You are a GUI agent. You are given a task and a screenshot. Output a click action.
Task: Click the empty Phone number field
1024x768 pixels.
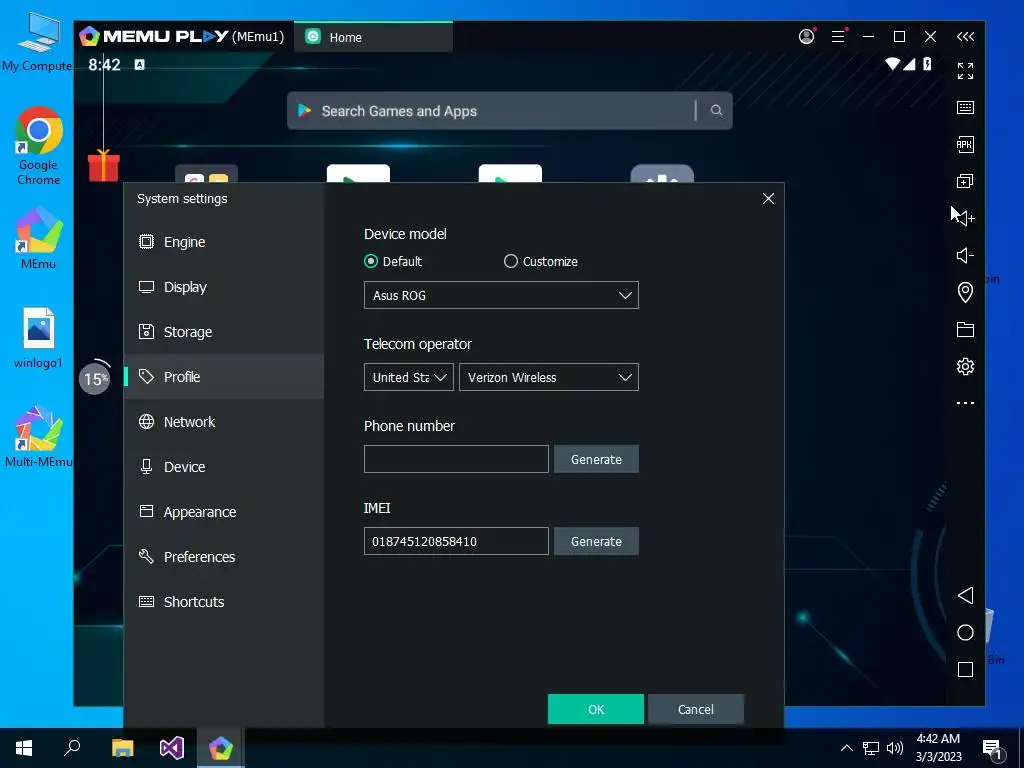(x=456, y=459)
